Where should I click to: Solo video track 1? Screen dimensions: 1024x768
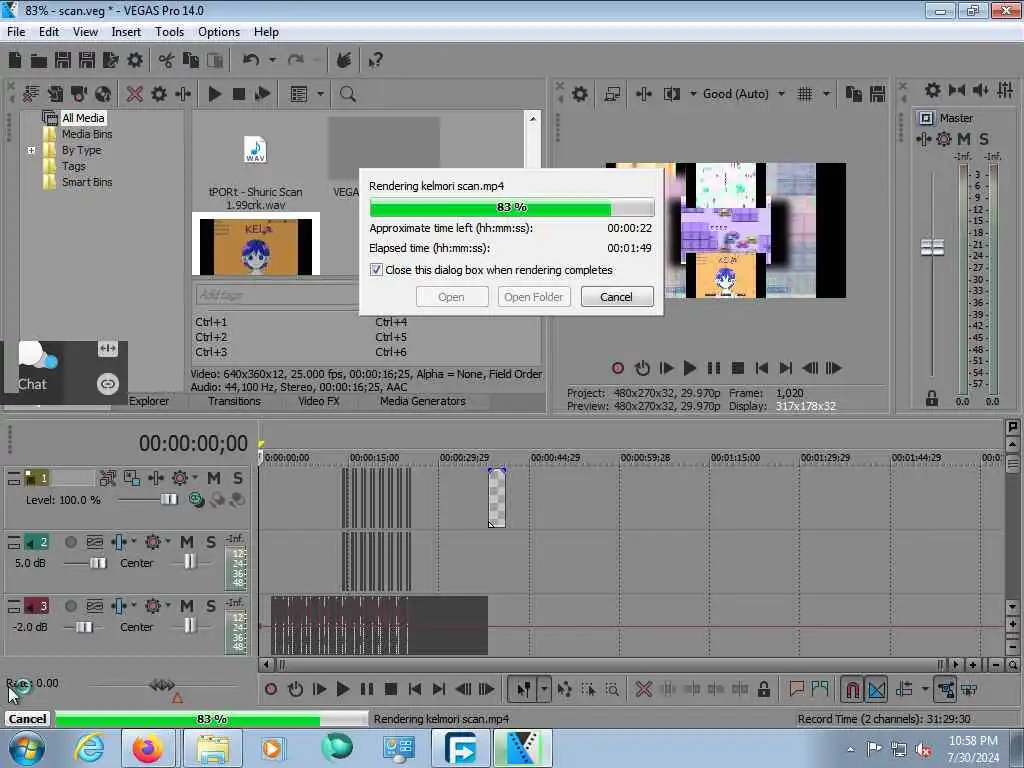pos(238,478)
